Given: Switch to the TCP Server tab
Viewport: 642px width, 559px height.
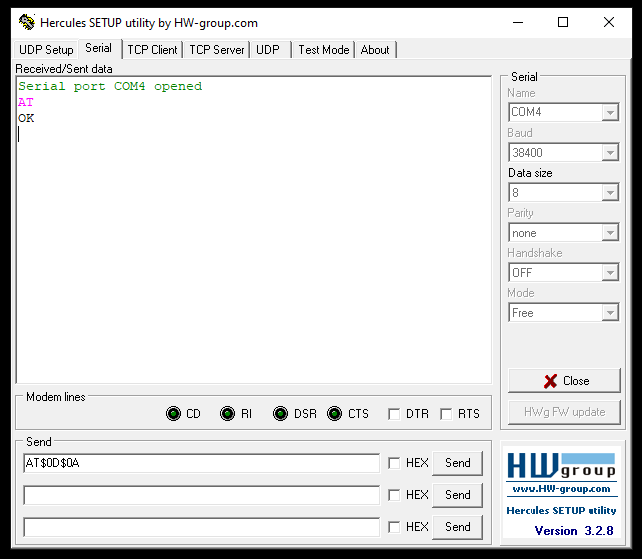Looking at the screenshot, I should (216, 50).
